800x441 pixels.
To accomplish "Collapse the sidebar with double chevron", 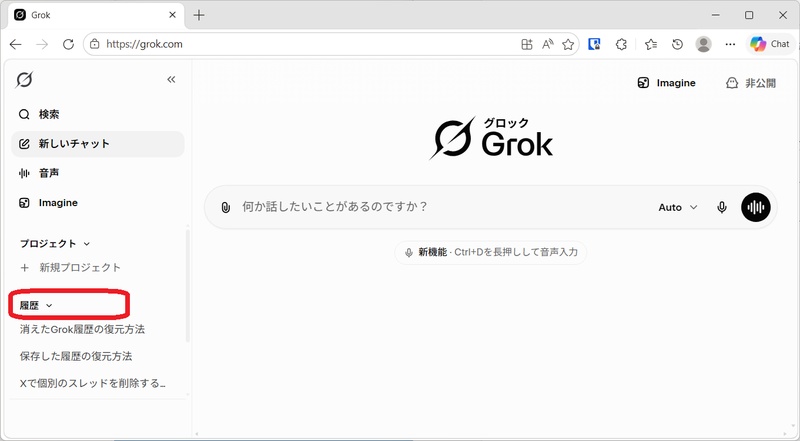I will point(171,79).
